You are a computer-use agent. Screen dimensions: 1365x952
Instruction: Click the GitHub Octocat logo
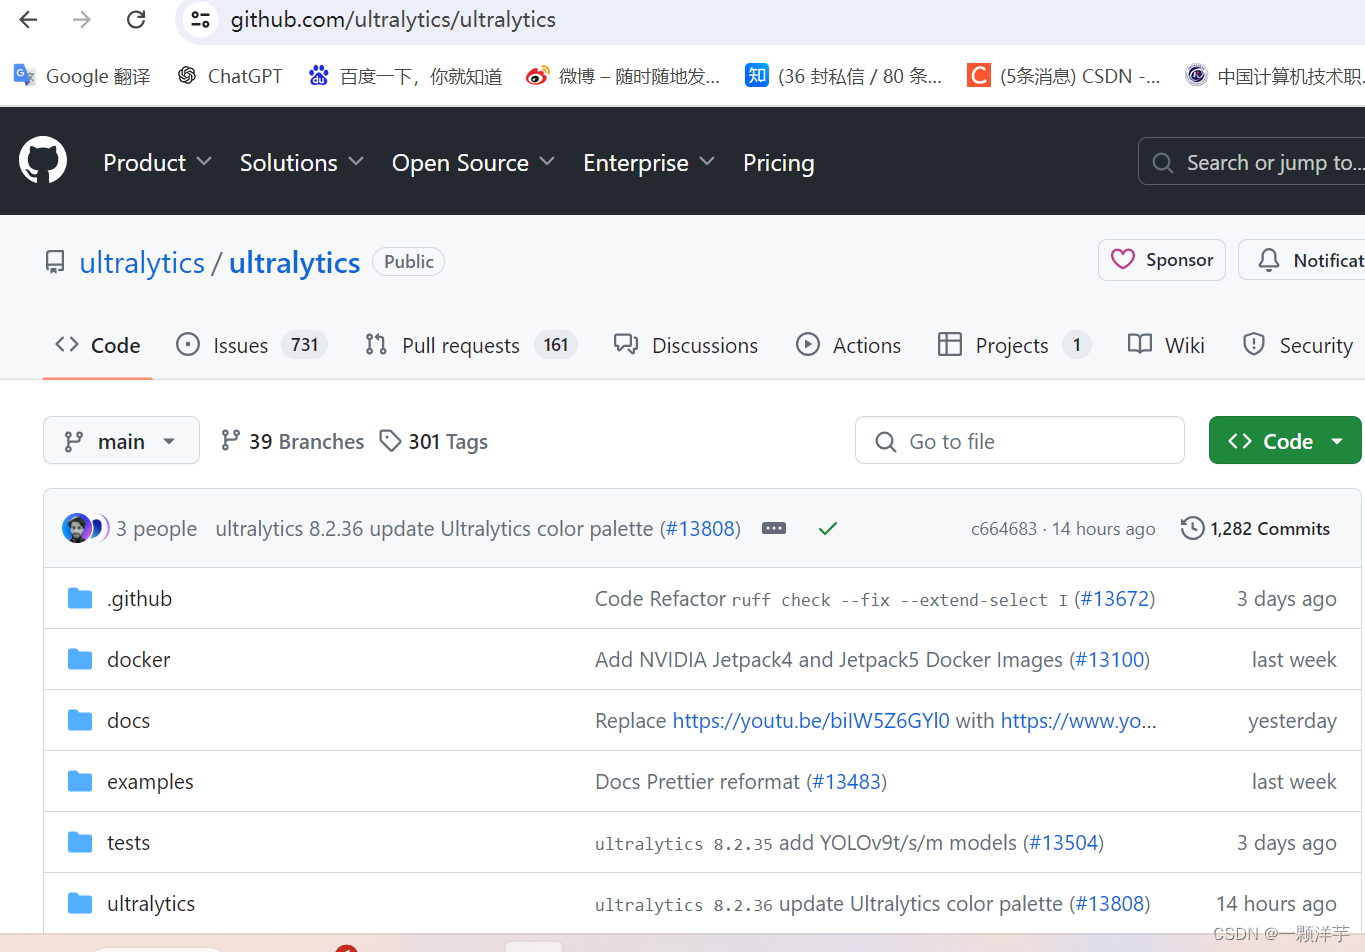pos(43,161)
